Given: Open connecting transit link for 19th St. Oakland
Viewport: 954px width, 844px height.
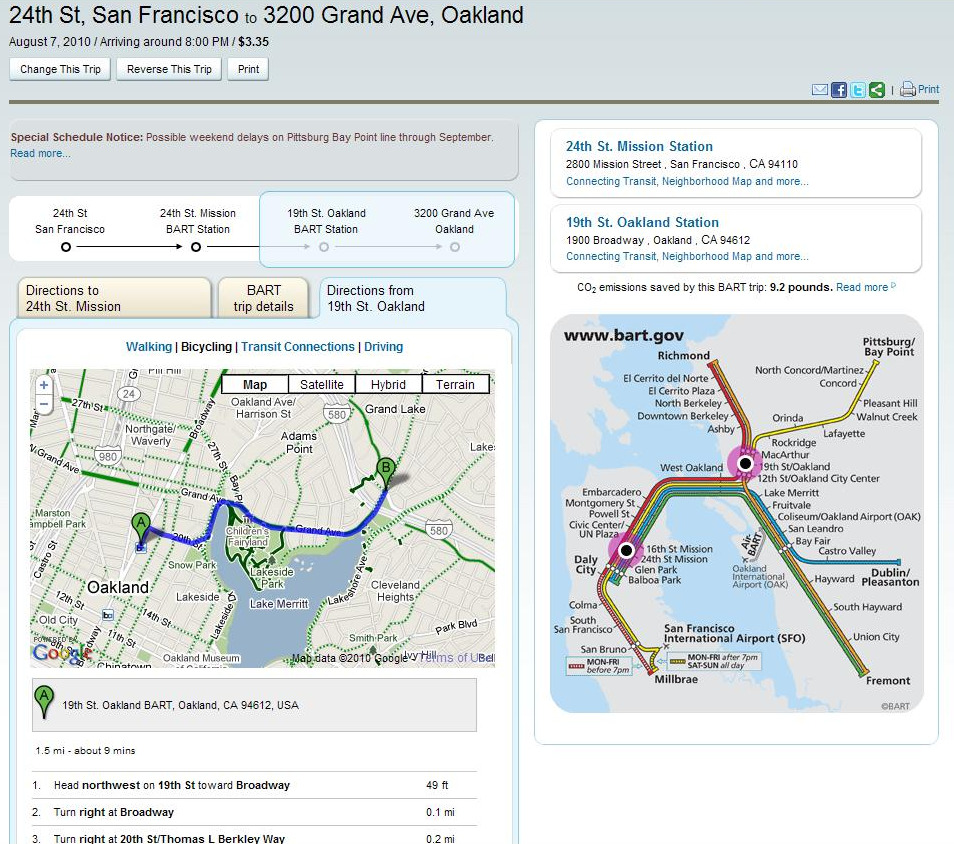Looking at the screenshot, I should (x=687, y=257).
